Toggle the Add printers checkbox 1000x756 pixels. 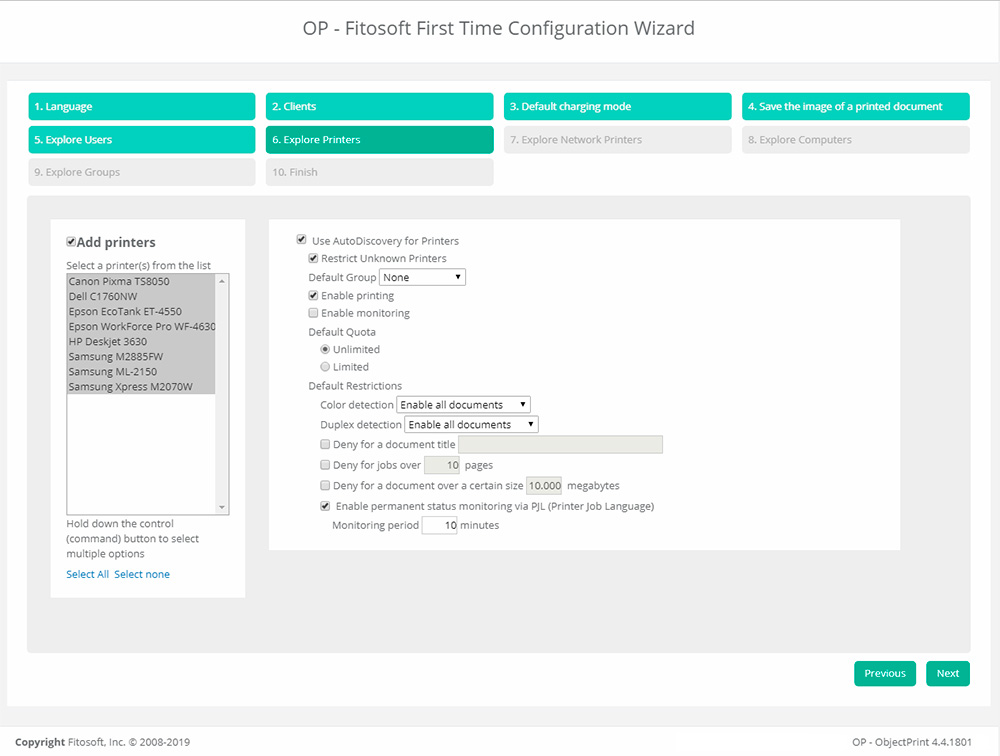(72, 242)
